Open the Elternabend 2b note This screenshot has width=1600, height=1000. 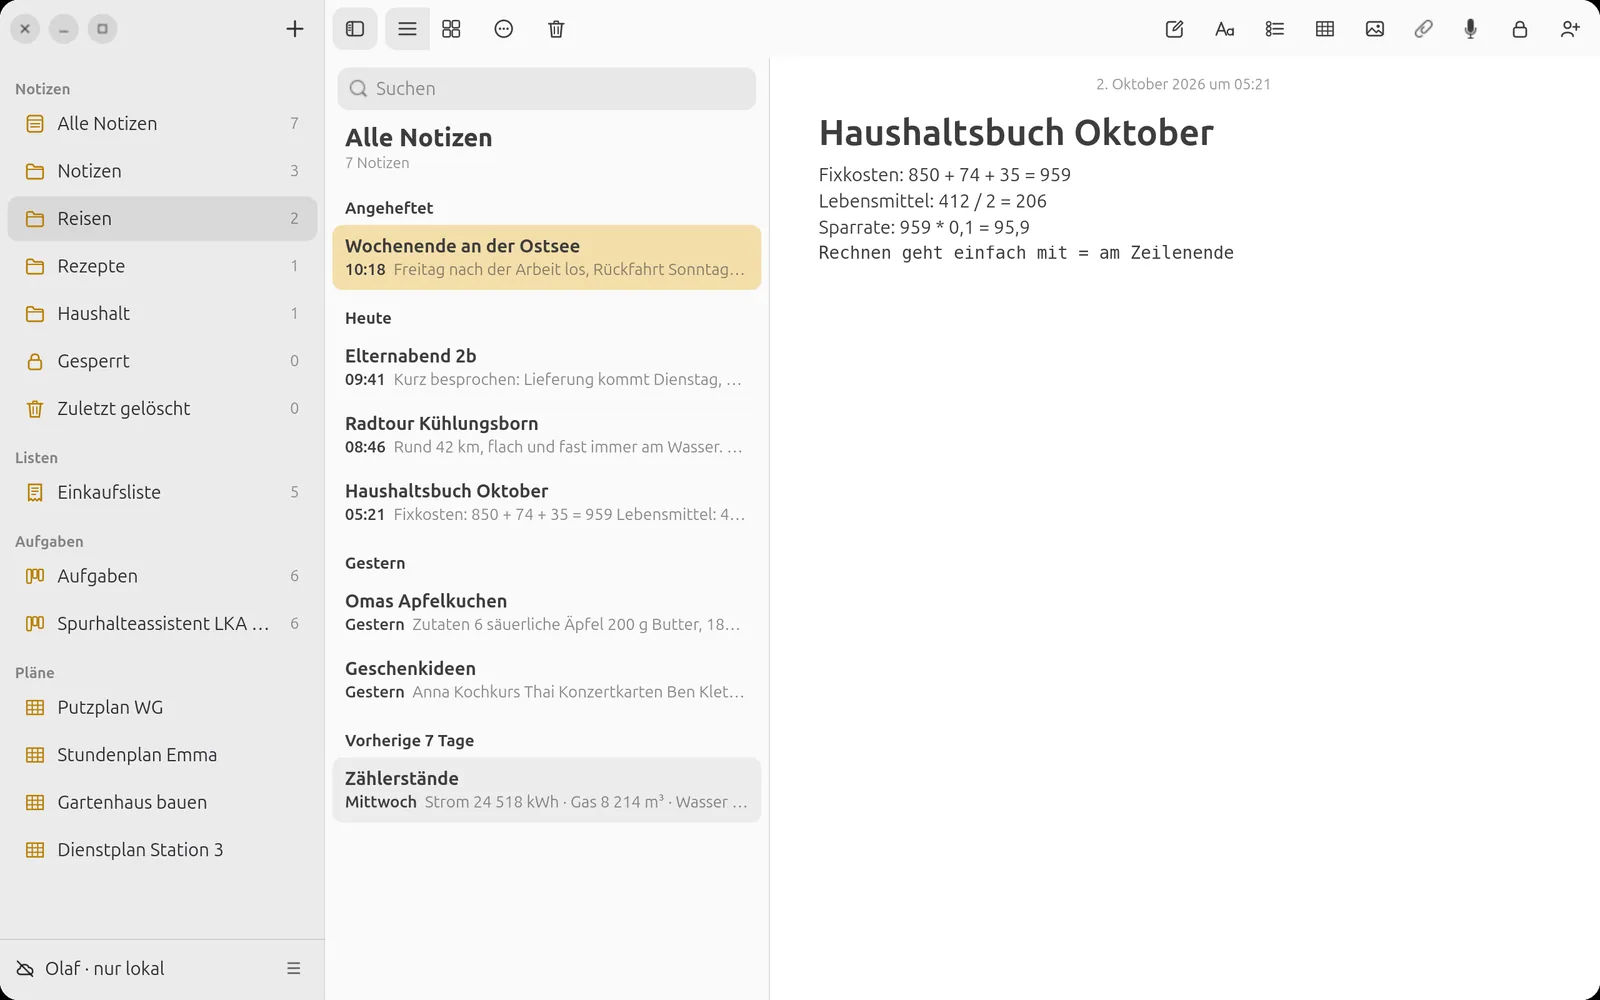(546, 367)
